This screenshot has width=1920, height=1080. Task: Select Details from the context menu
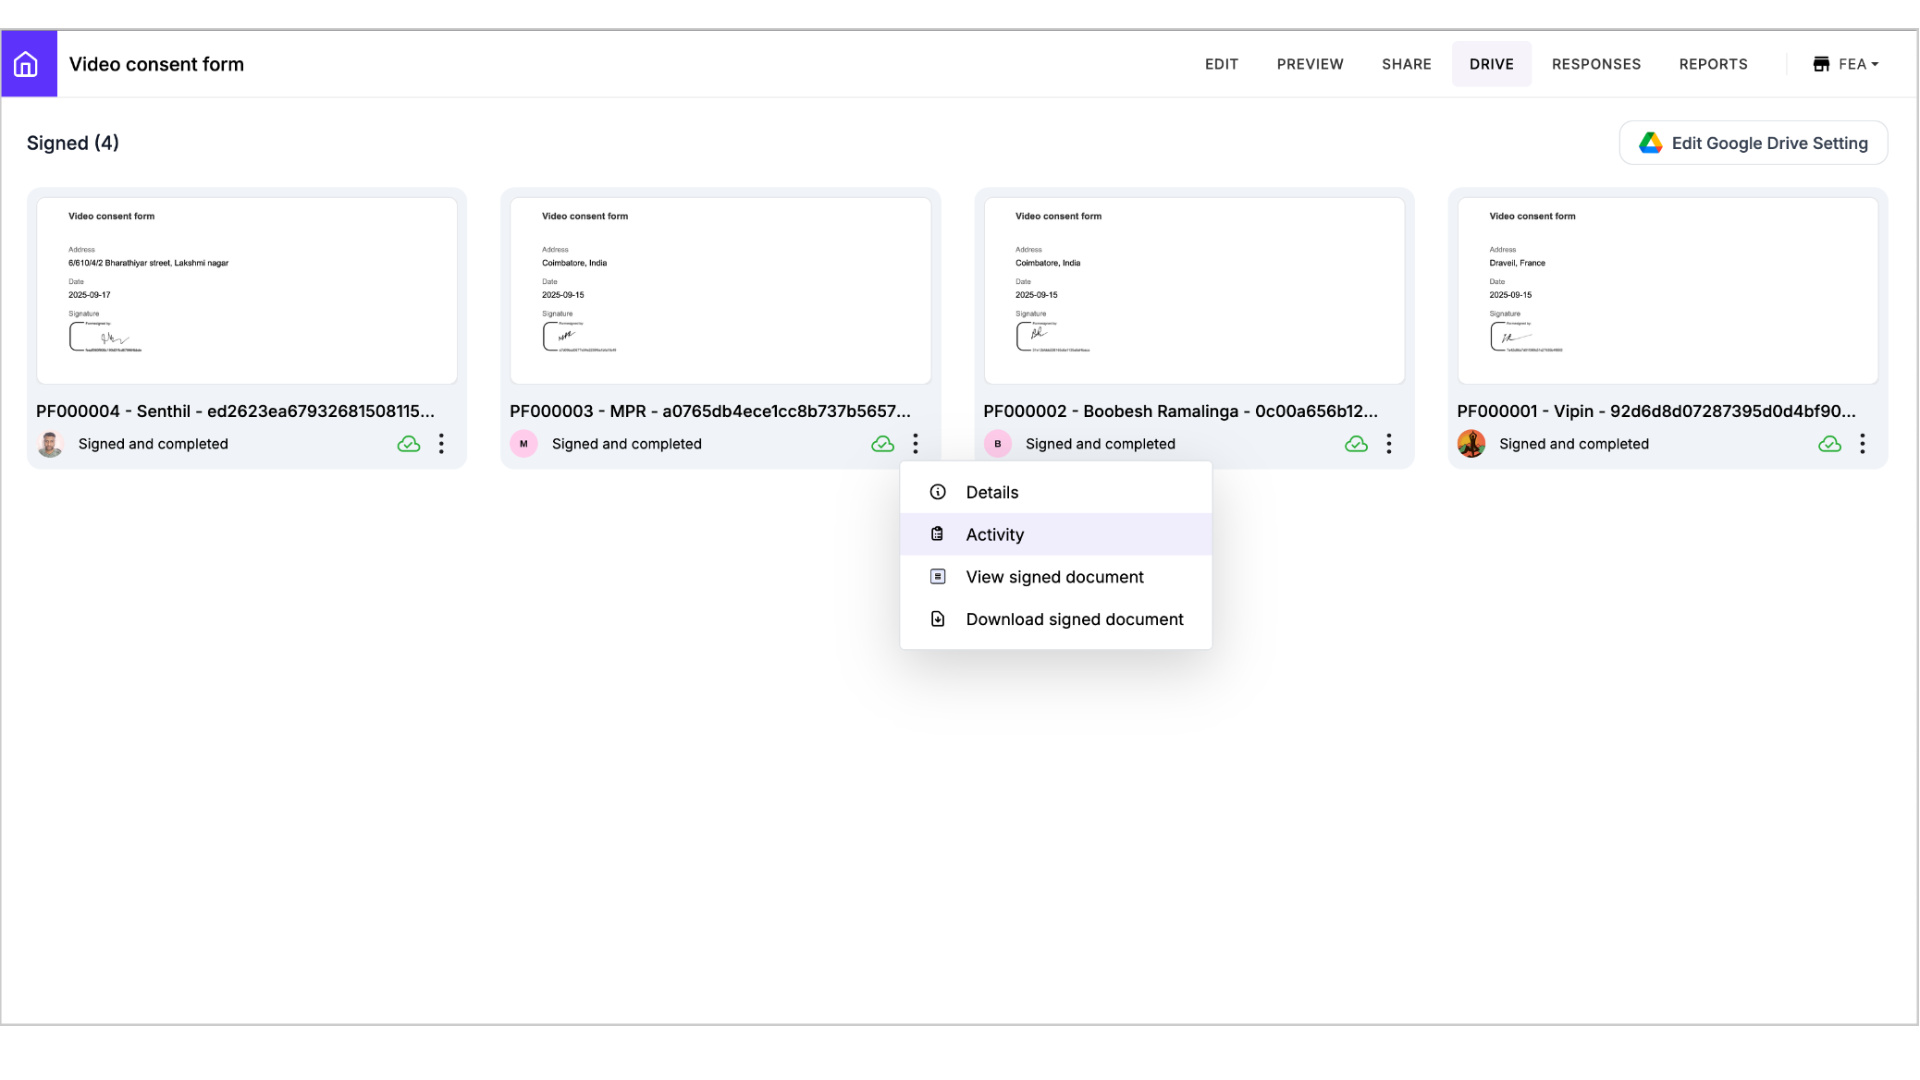[1056, 492]
